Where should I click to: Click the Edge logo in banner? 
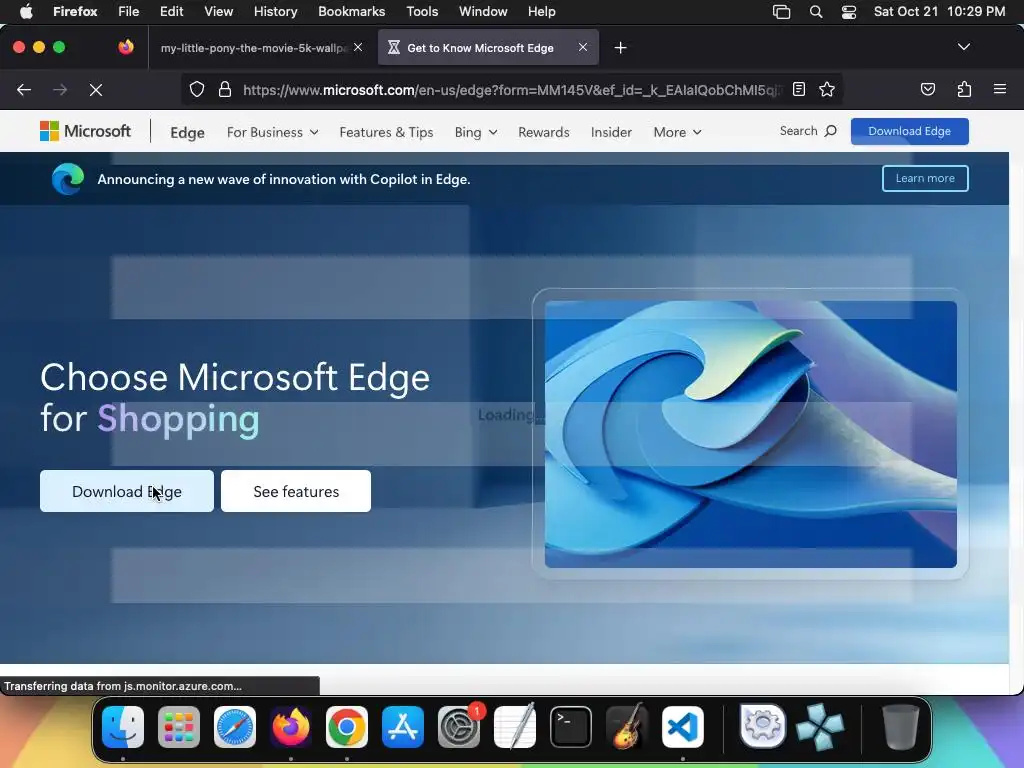68,179
